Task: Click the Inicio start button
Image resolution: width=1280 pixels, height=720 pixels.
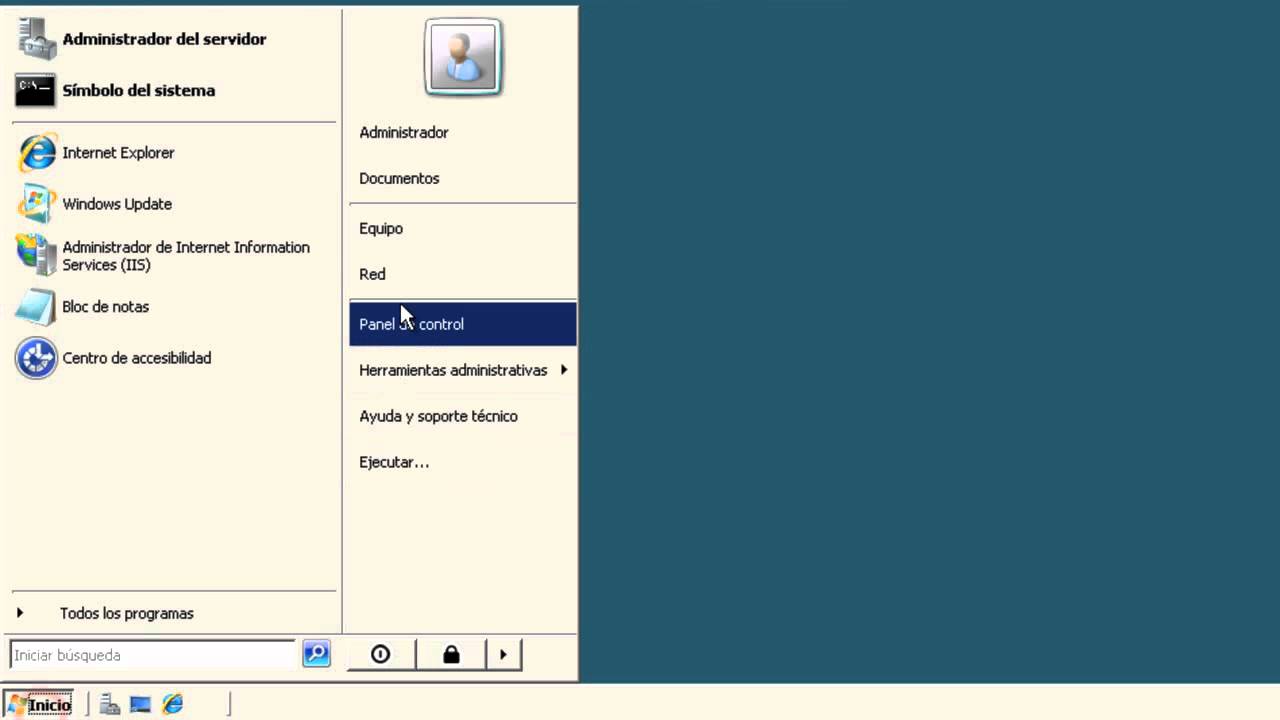Action: tap(39, 705)
